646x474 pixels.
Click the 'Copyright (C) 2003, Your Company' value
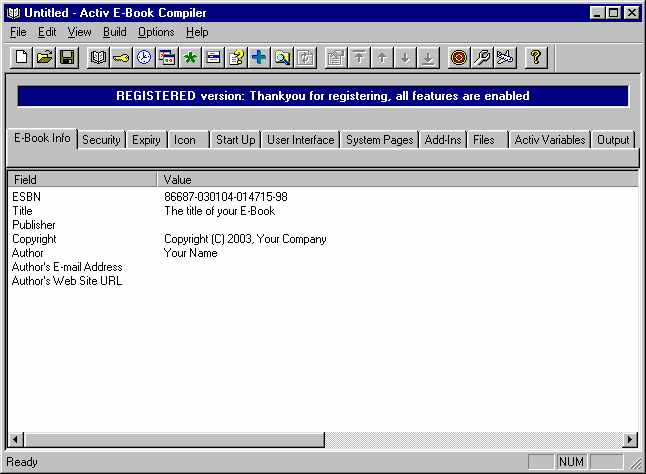(x=245, y=239)
